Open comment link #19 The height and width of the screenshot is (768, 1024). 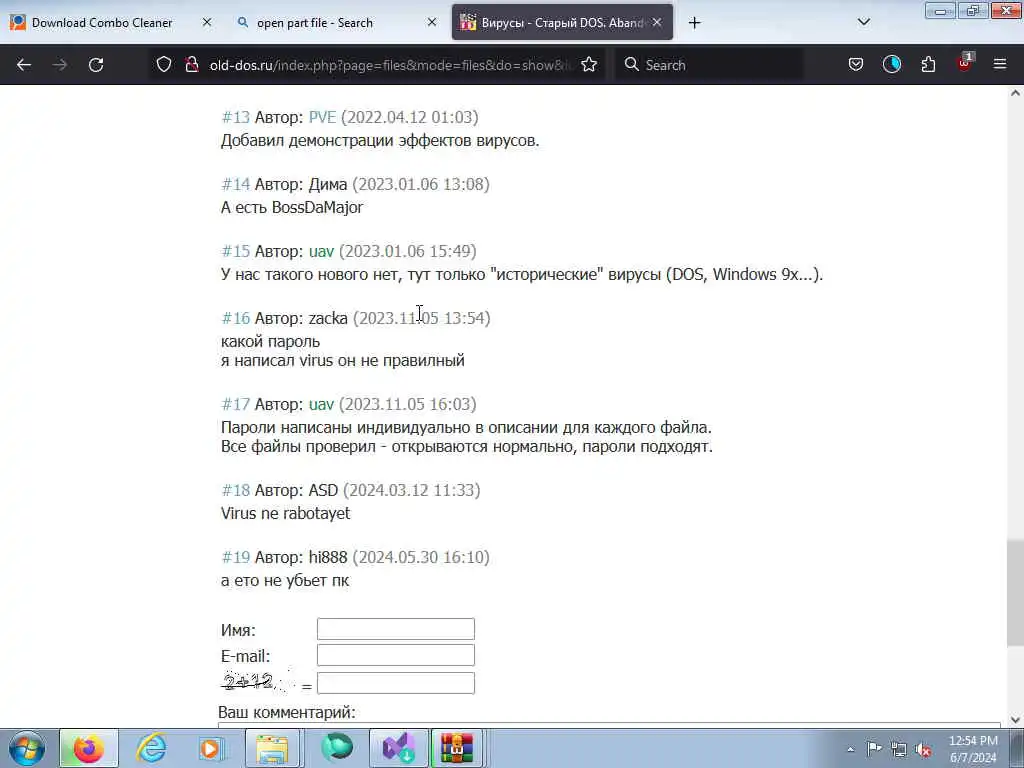point(236,557)
